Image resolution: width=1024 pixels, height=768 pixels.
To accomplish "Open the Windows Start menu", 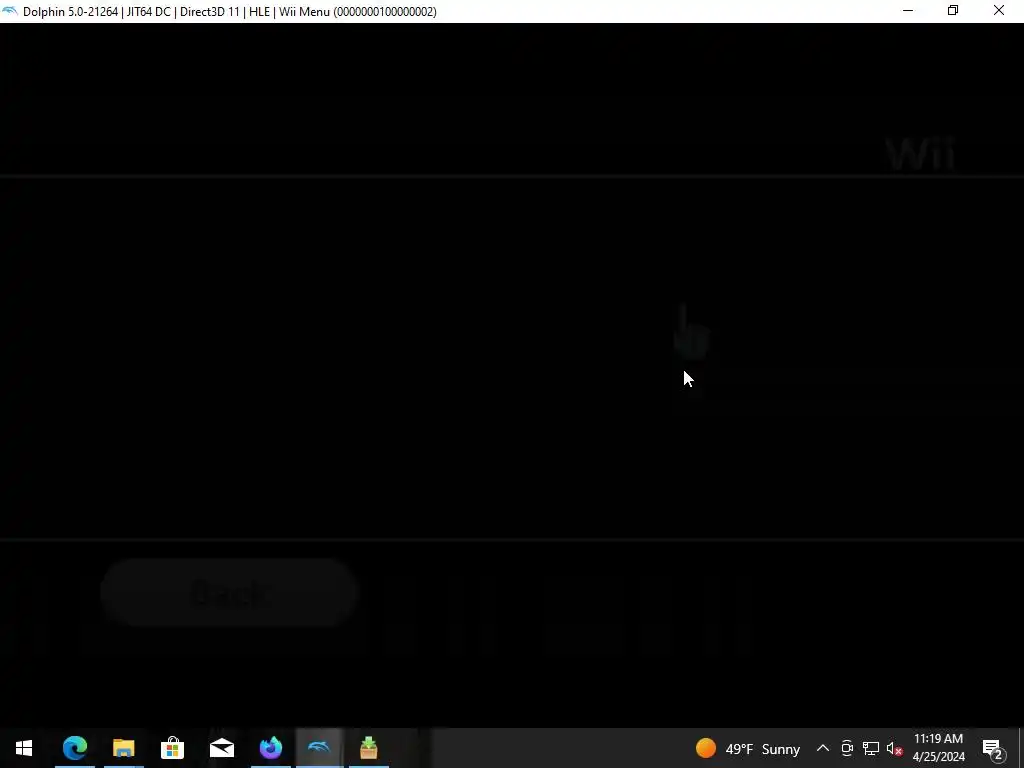I will tap(24, 748).
